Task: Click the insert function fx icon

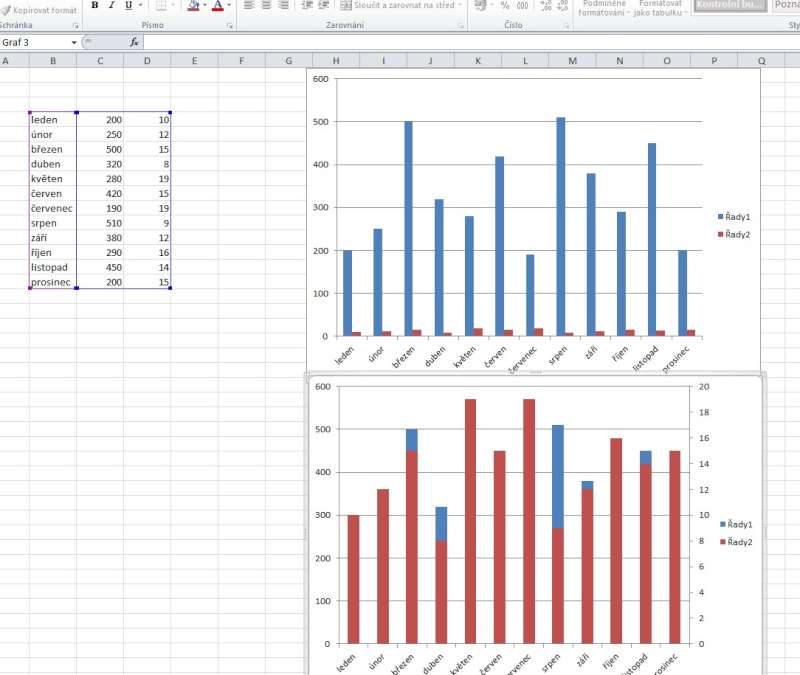Action: 134,42
